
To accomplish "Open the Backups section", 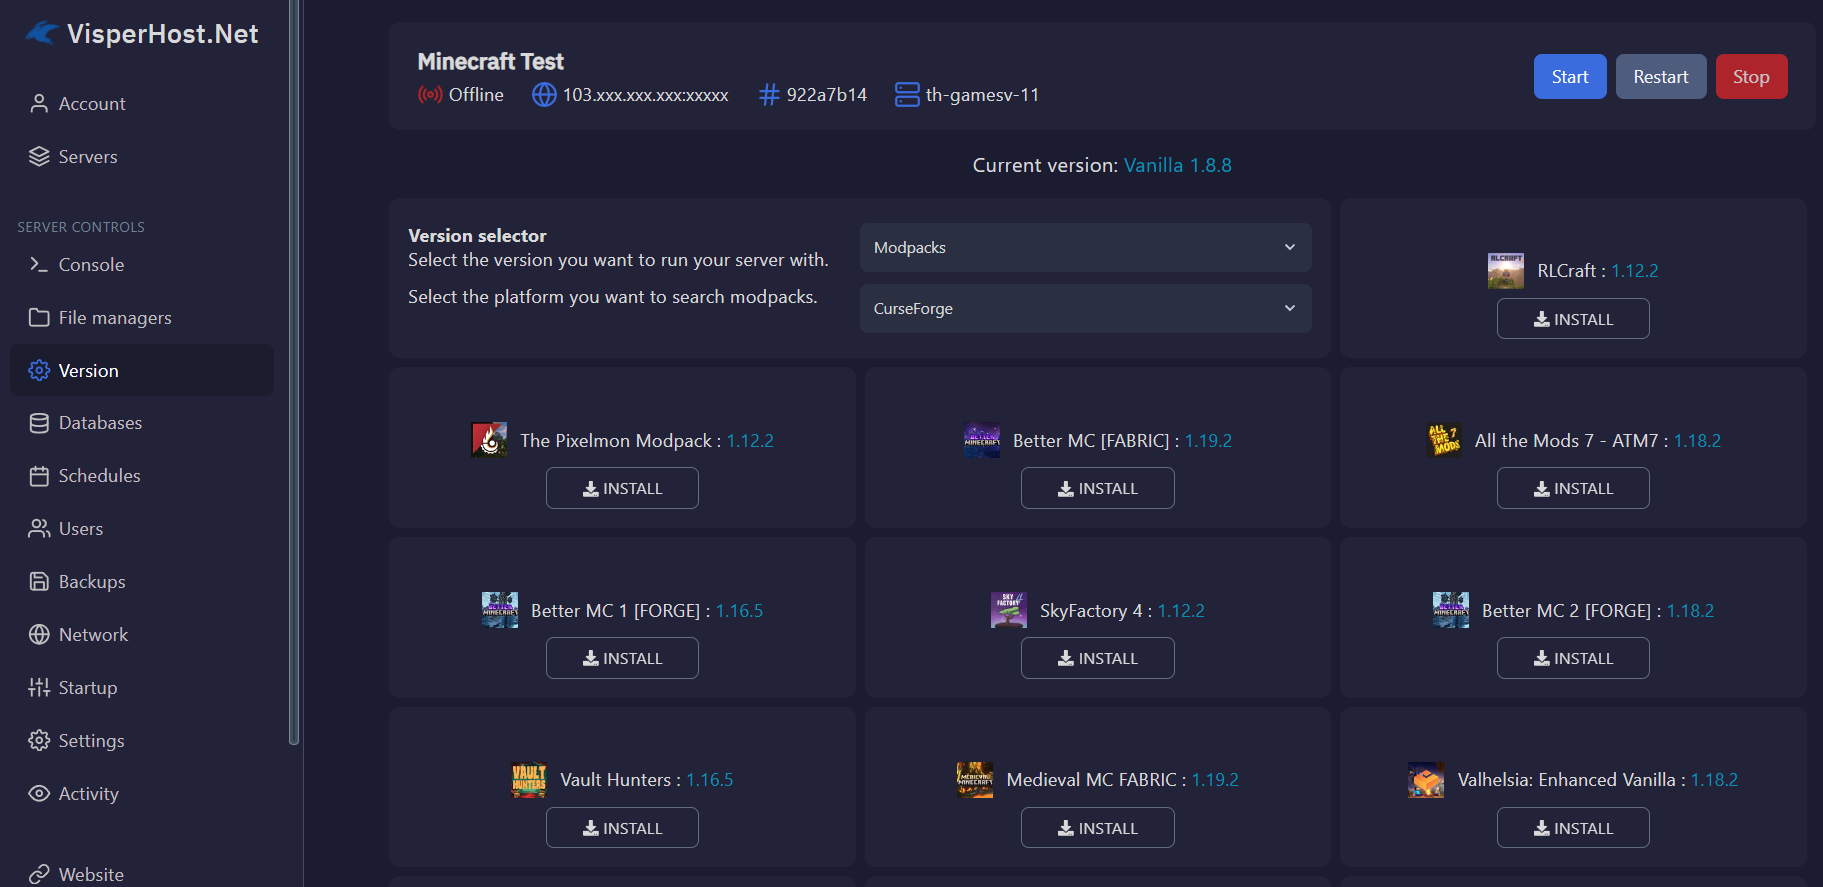I will 142,582.
